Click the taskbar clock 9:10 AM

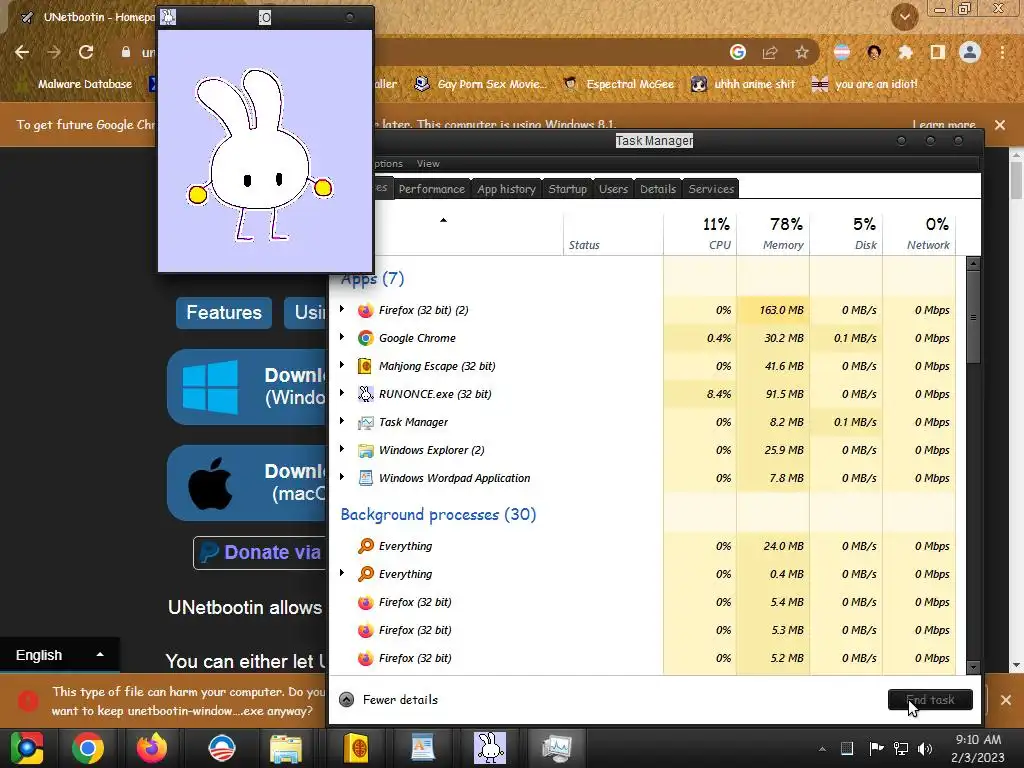click(978, 740)
